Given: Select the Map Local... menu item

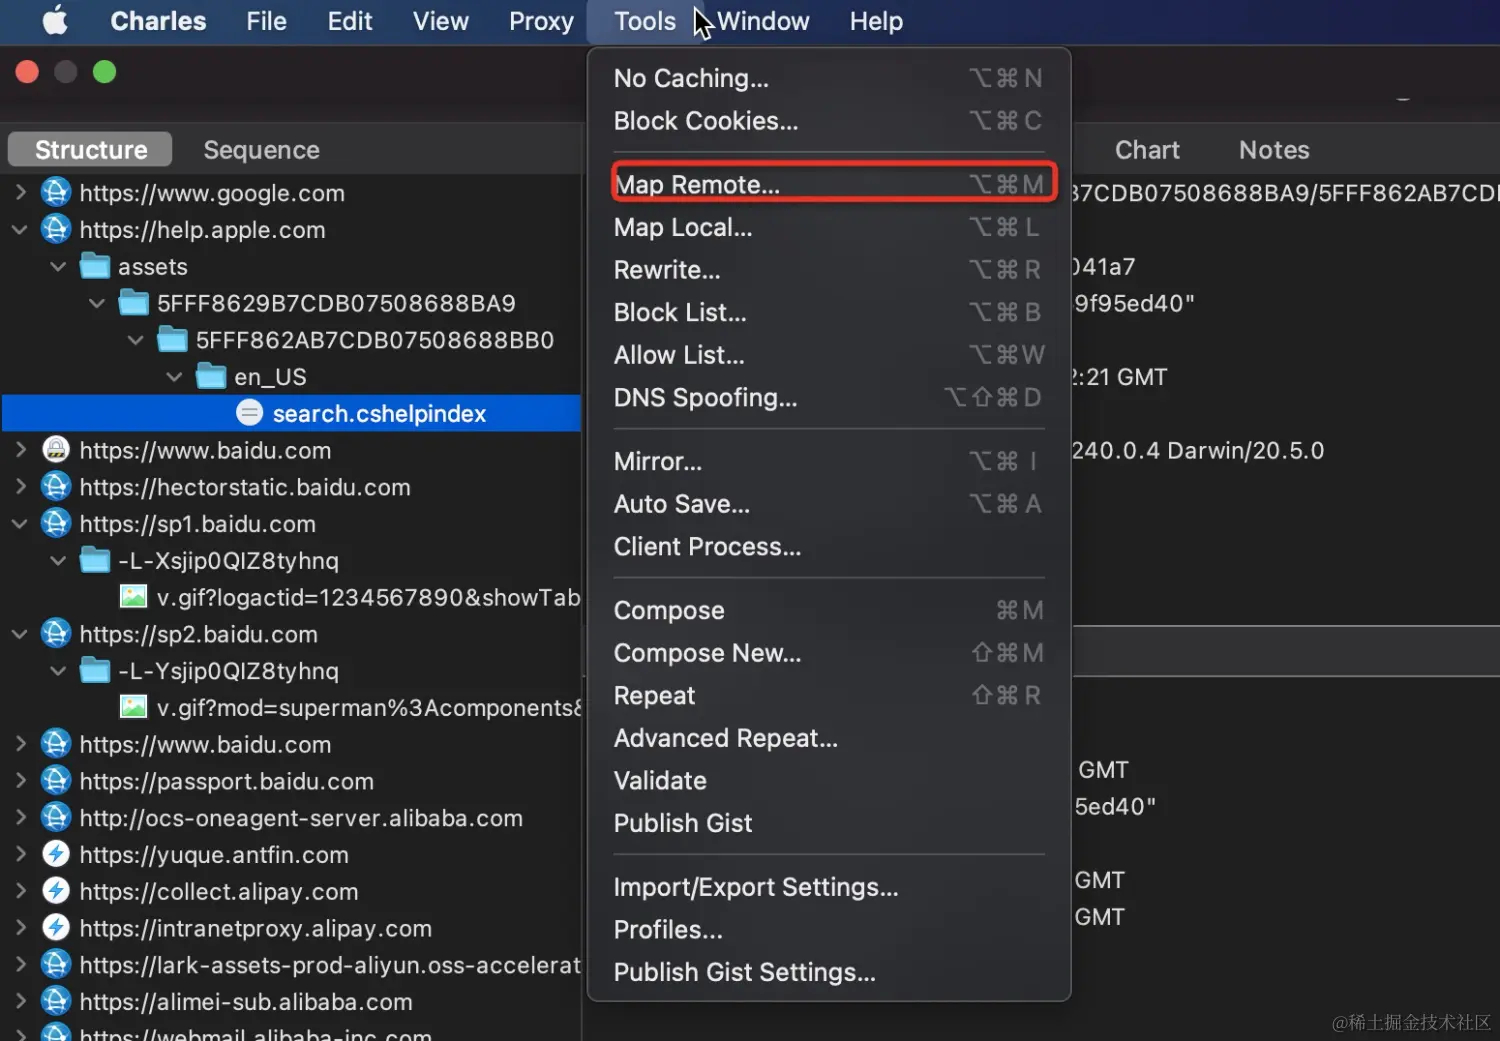Looking at the screenshot, I should (x=829, y=227).
